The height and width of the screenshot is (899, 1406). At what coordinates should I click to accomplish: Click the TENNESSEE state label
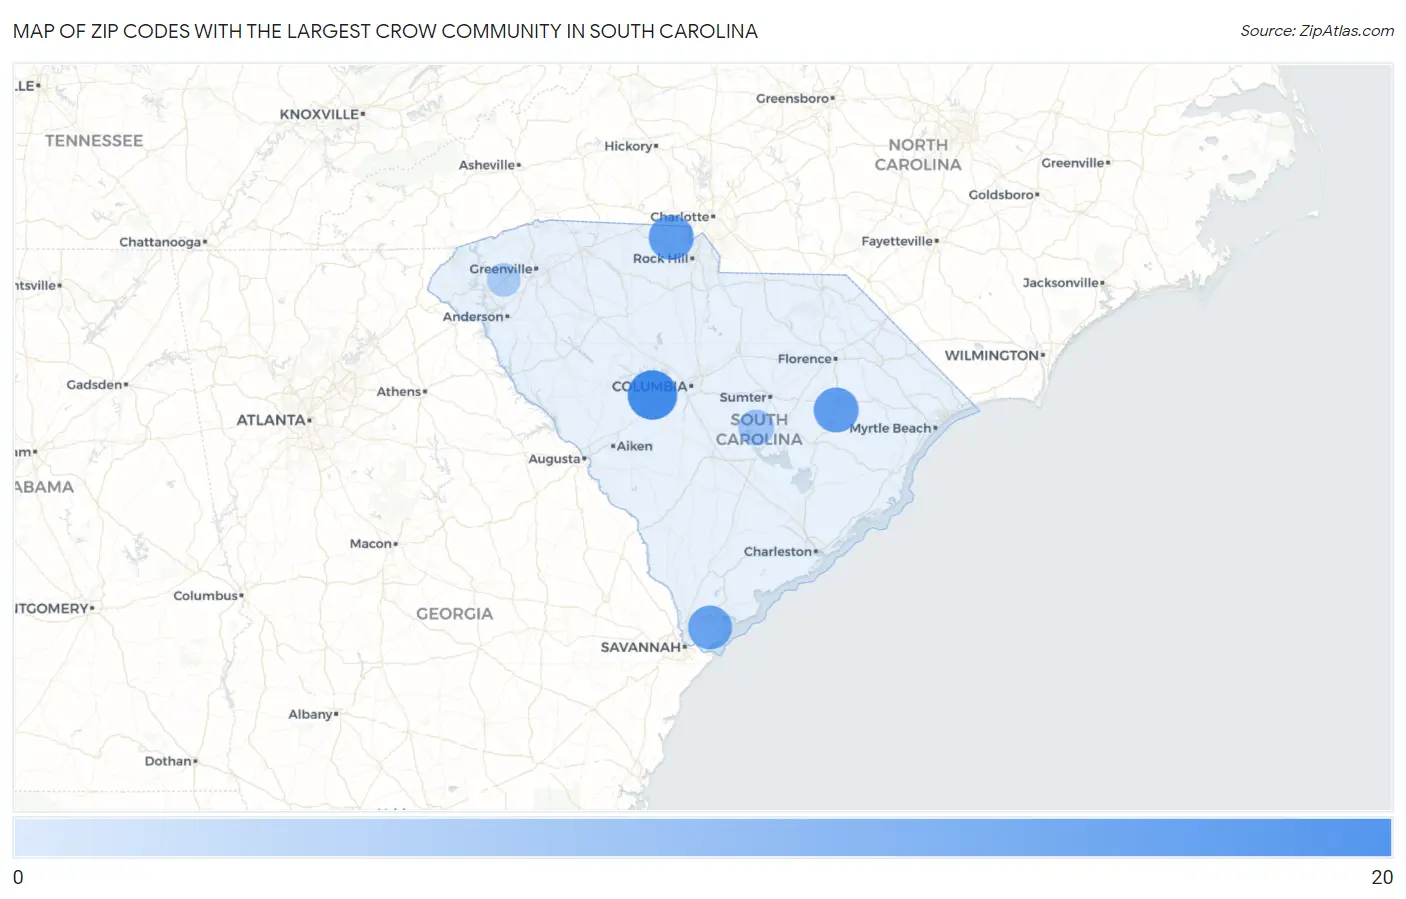click(94, 141)
